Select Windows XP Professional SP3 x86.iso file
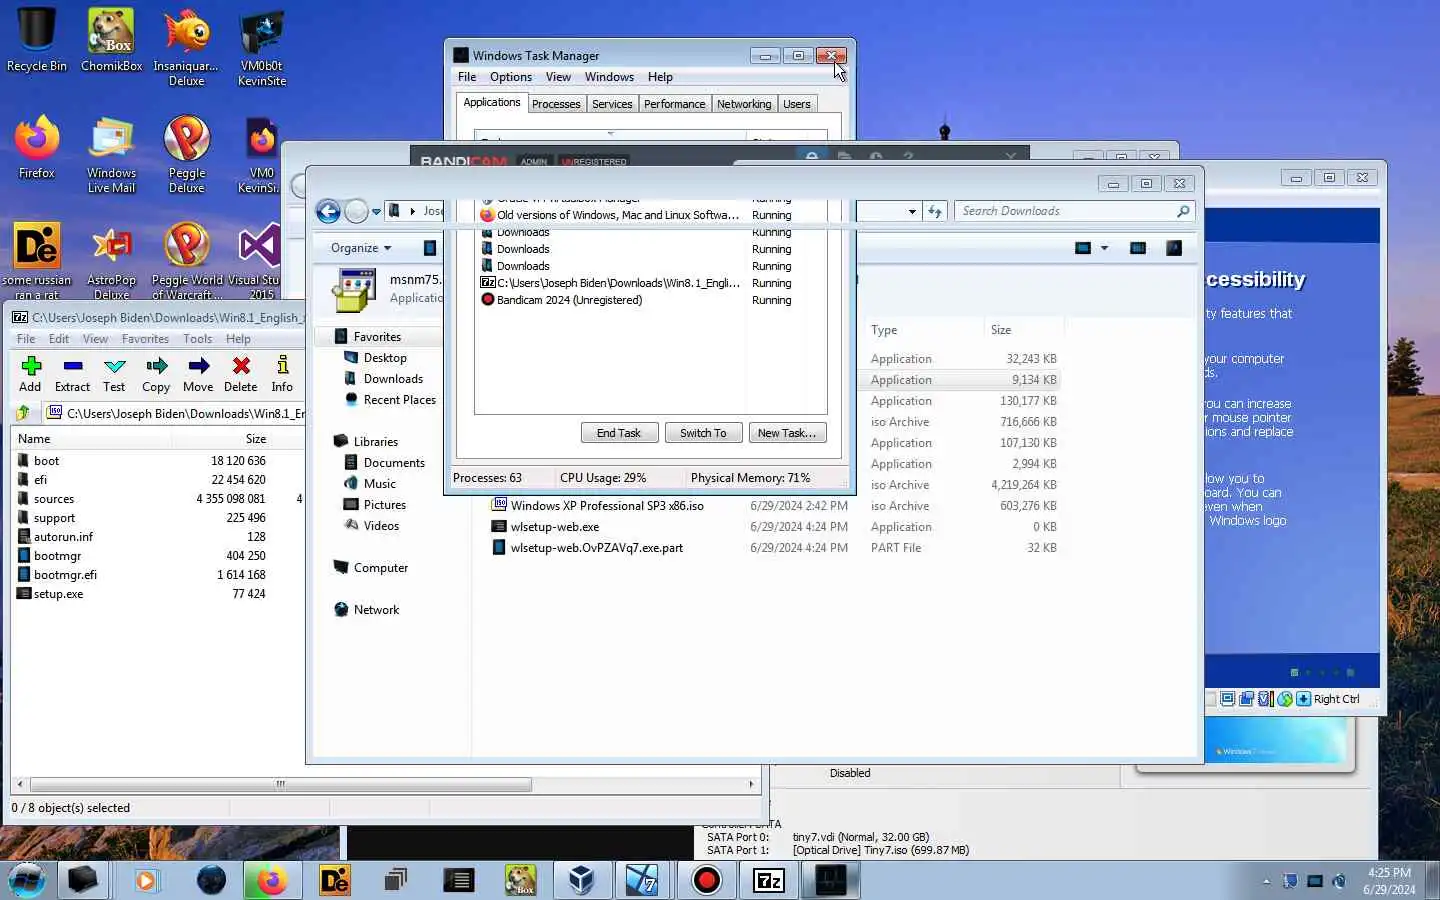Screen dimensions: 1440x900 (x=607, y=506)
